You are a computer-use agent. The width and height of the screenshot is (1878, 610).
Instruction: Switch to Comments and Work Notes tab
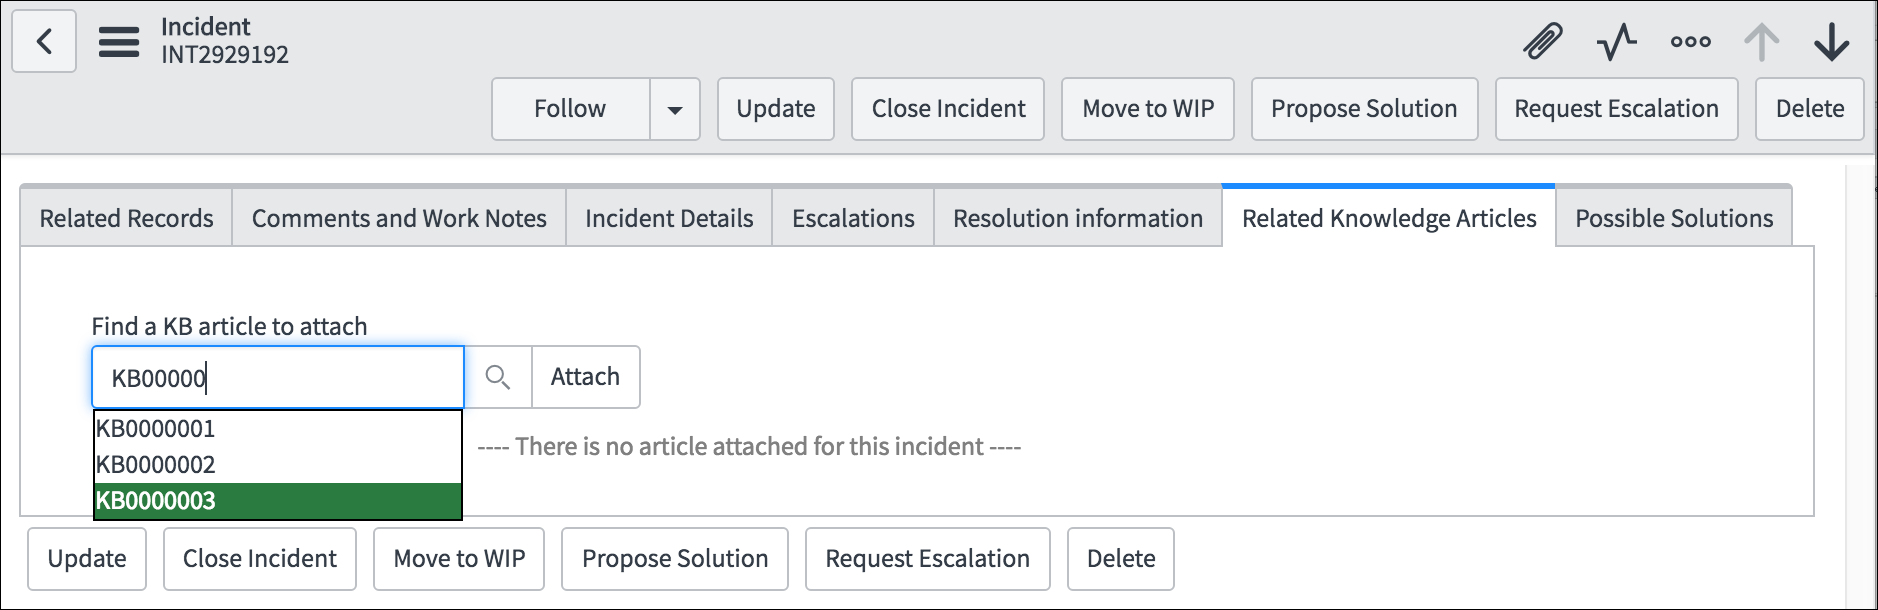click(x=398, y=217)
